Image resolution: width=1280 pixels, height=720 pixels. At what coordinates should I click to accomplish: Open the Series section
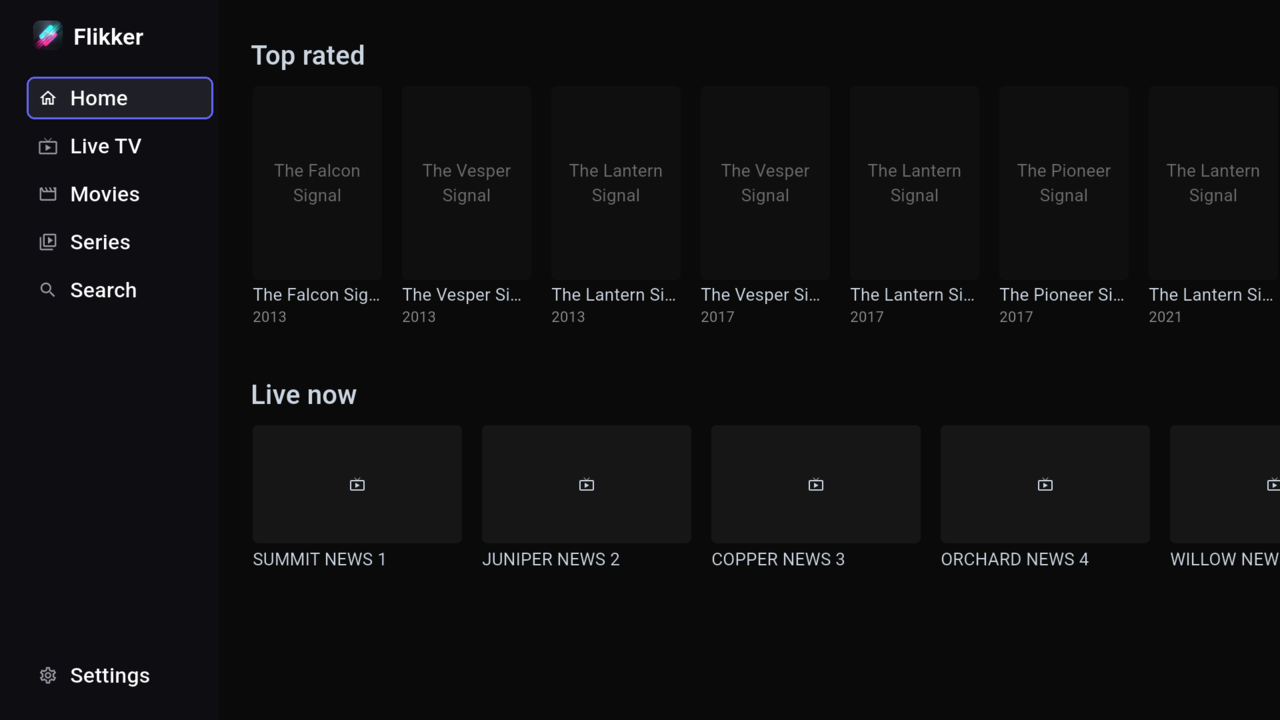pyautogui.click(x=120, y=242)
